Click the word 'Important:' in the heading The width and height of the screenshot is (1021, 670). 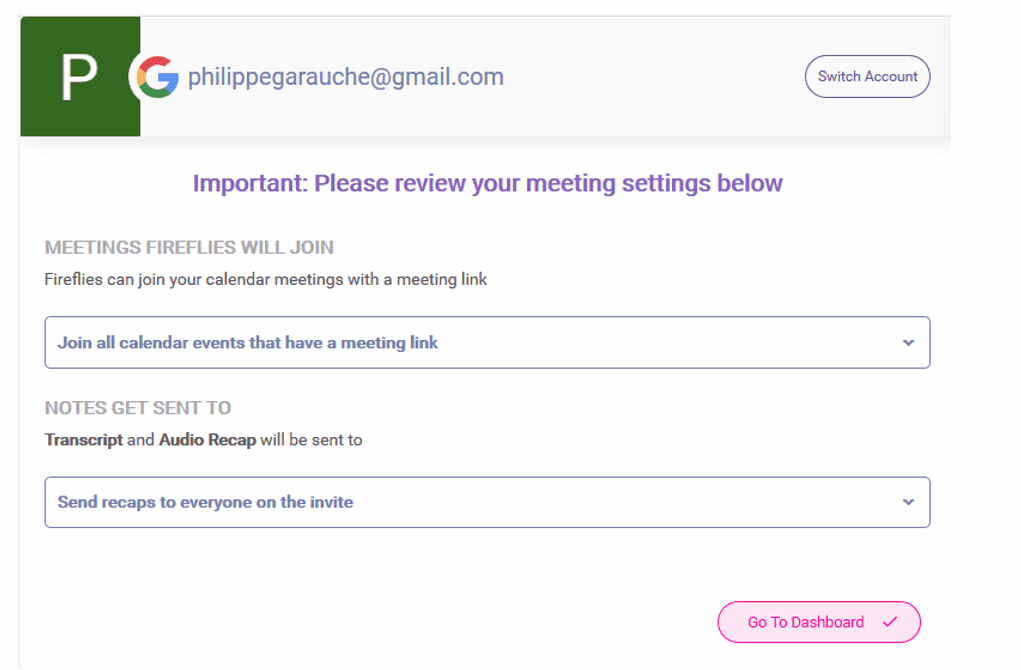(x=250, y=183)
